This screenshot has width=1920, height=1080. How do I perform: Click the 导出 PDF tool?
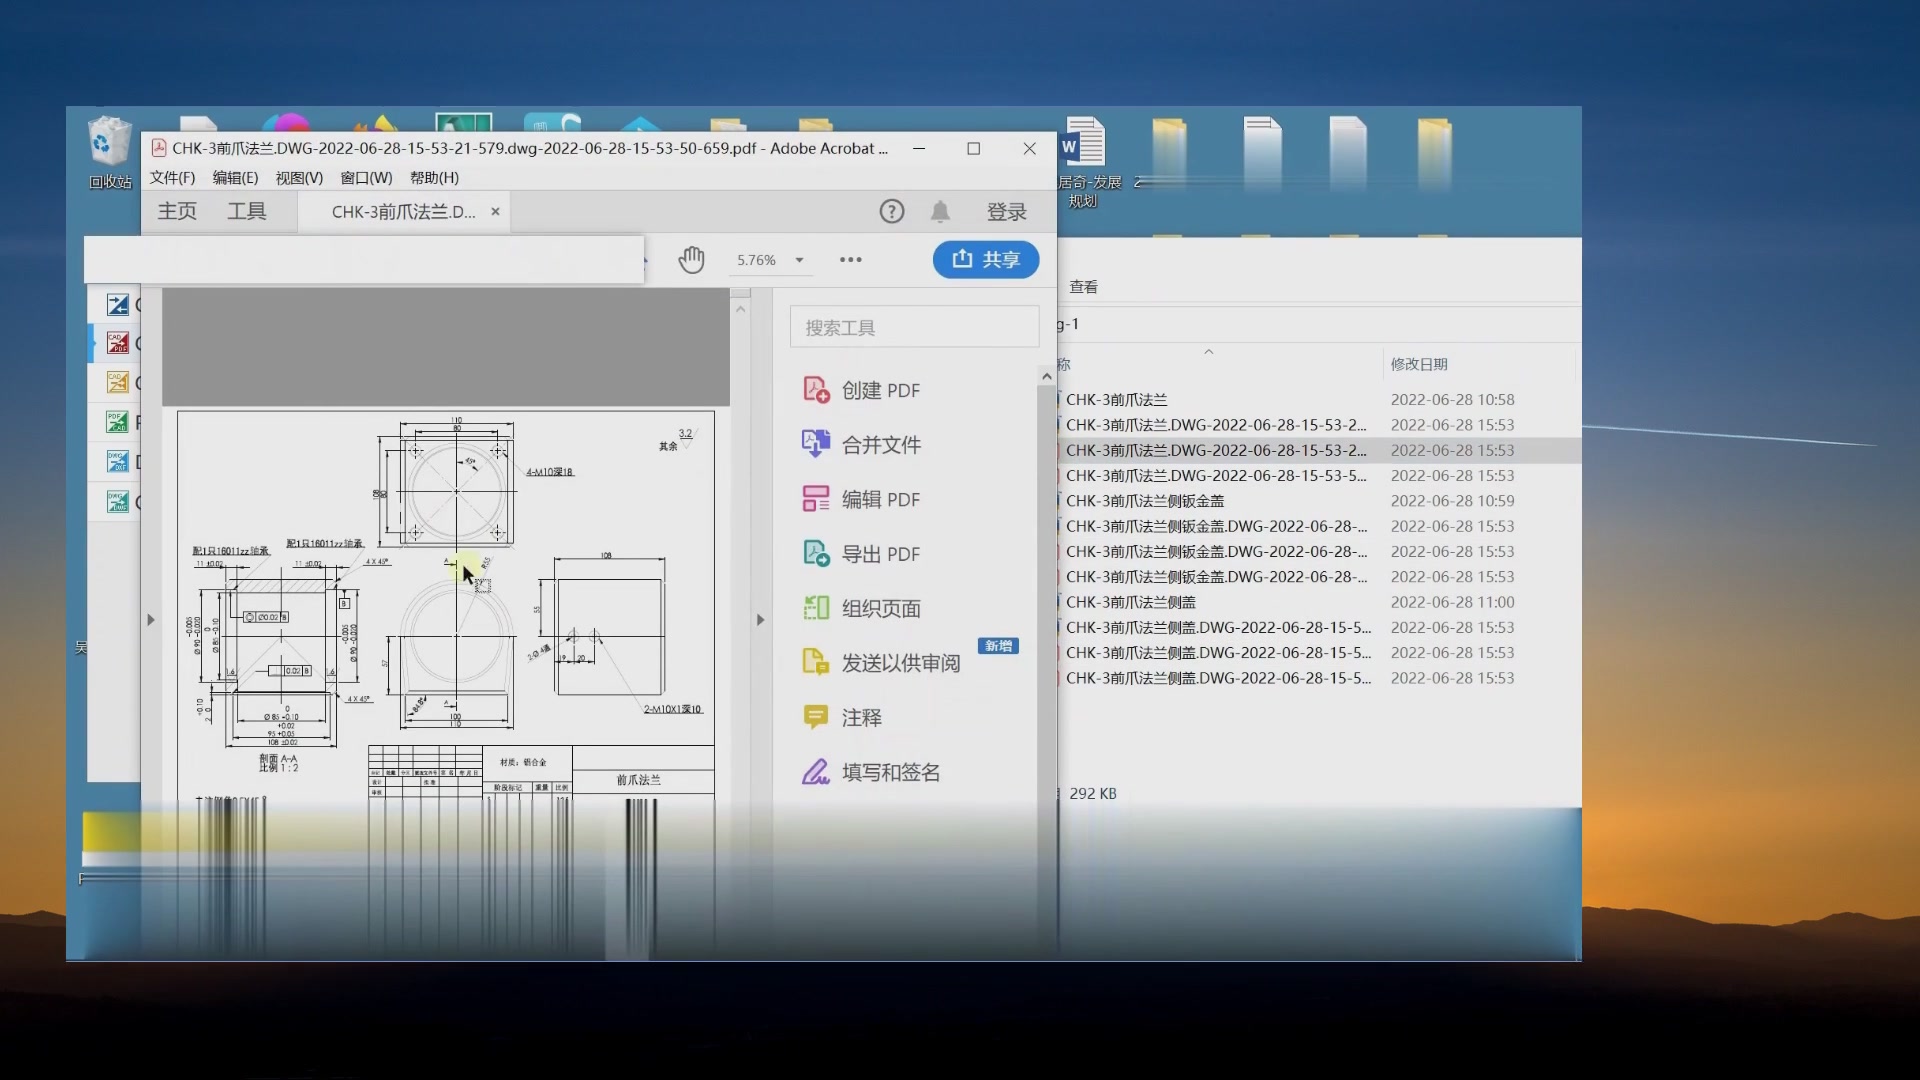[861, 554]
